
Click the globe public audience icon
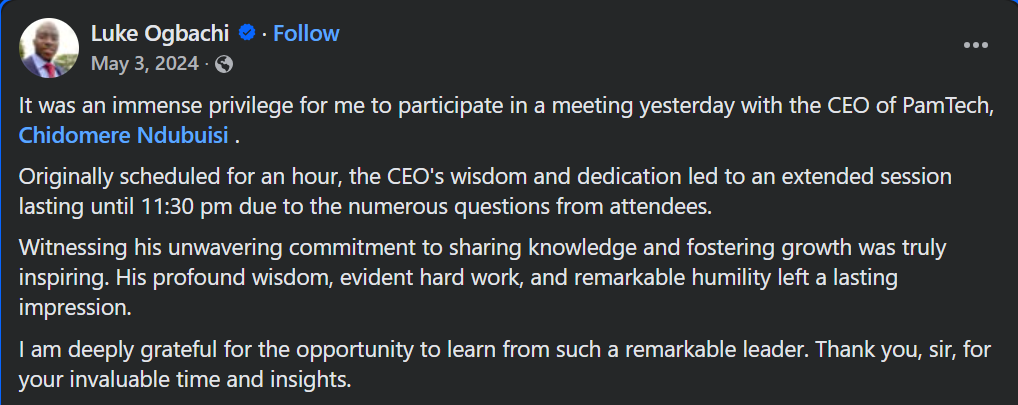[x=224, y=64]
